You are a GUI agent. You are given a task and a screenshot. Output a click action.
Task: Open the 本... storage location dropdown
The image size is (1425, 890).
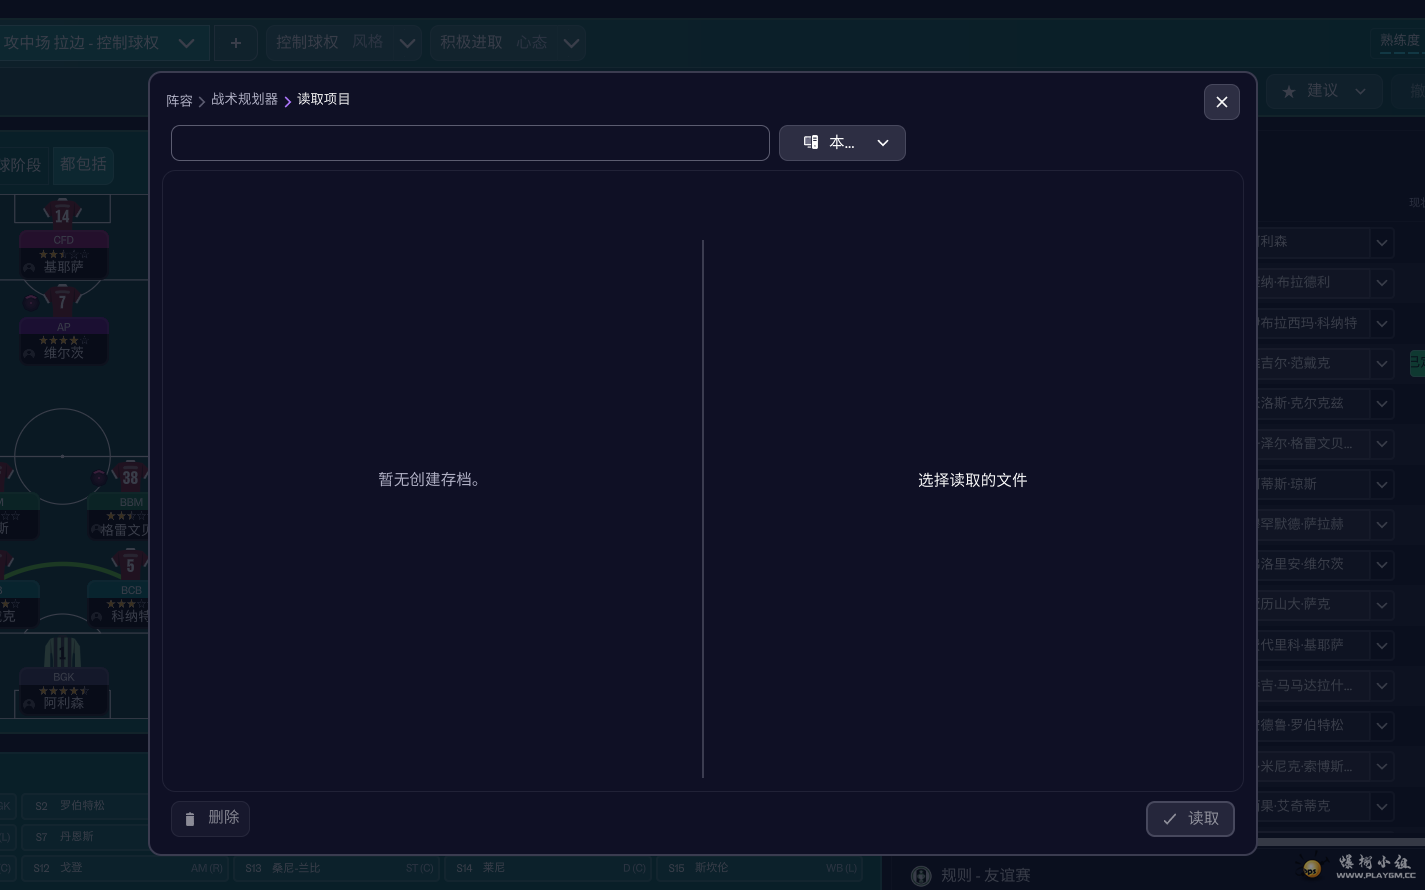842,143
